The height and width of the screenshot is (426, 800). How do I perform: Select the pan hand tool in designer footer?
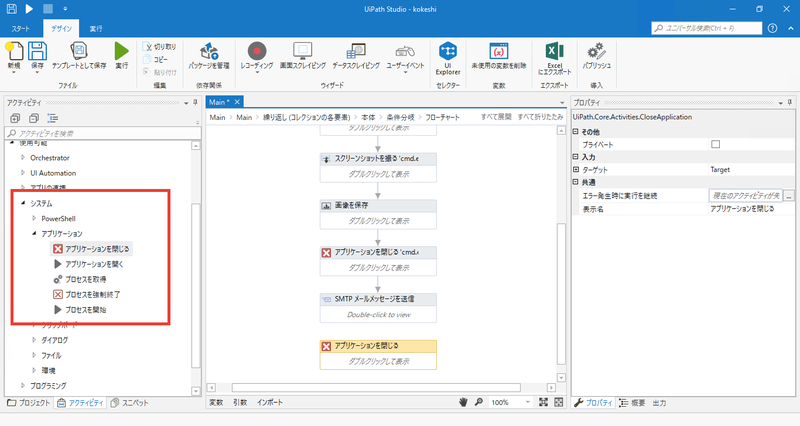463,403
